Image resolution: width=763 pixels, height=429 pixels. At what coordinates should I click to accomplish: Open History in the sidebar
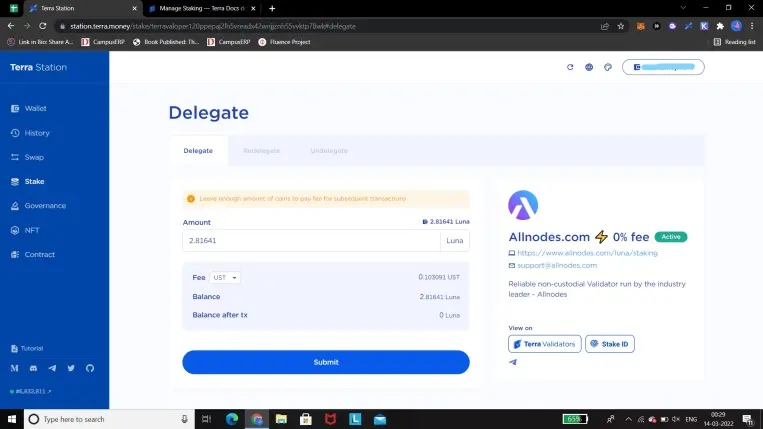pyautogui.click(x=30, y=133)
